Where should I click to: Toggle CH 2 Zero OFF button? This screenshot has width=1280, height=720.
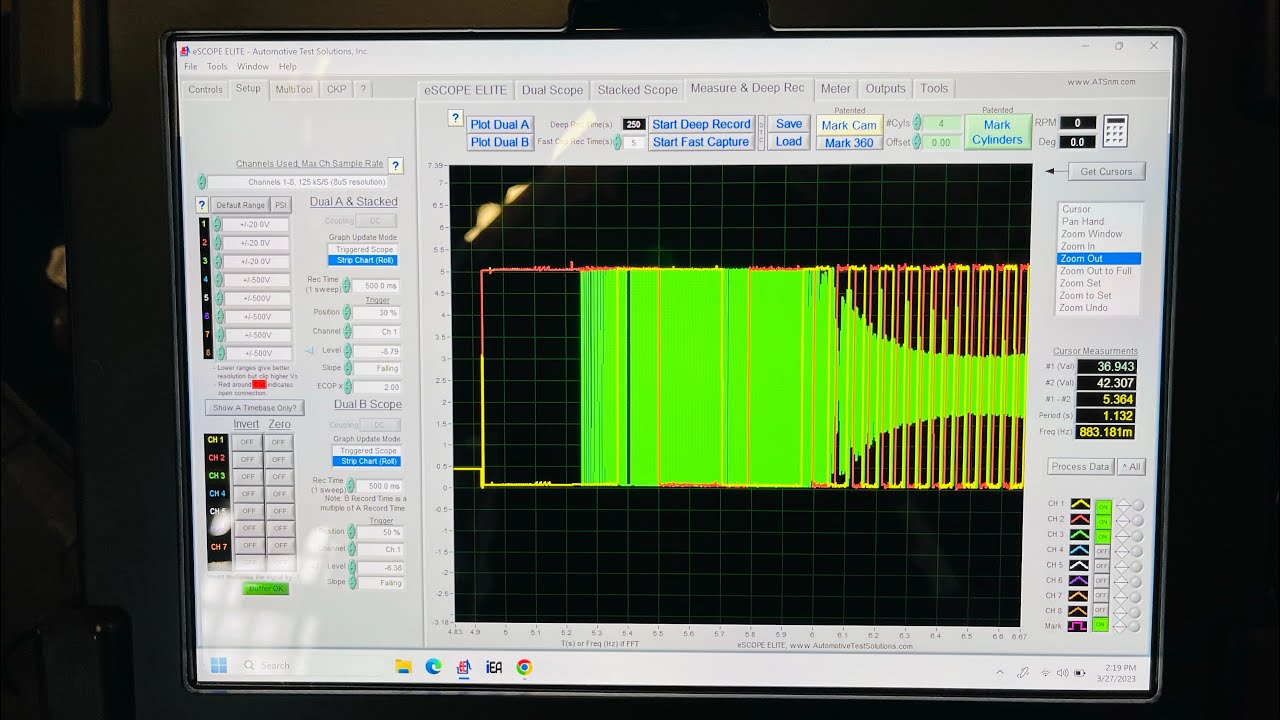point(279,459)
